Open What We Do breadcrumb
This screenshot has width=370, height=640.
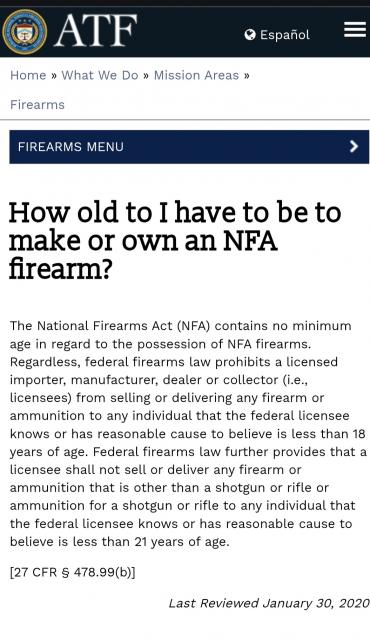[100, 75]
